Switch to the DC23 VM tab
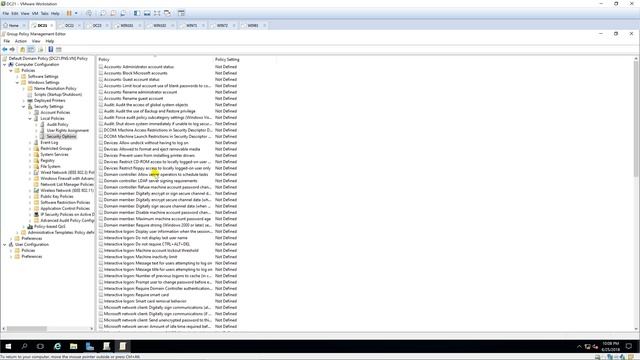This screenshot has width=640, height=360. pyautogui.click(x=97, y=25)
